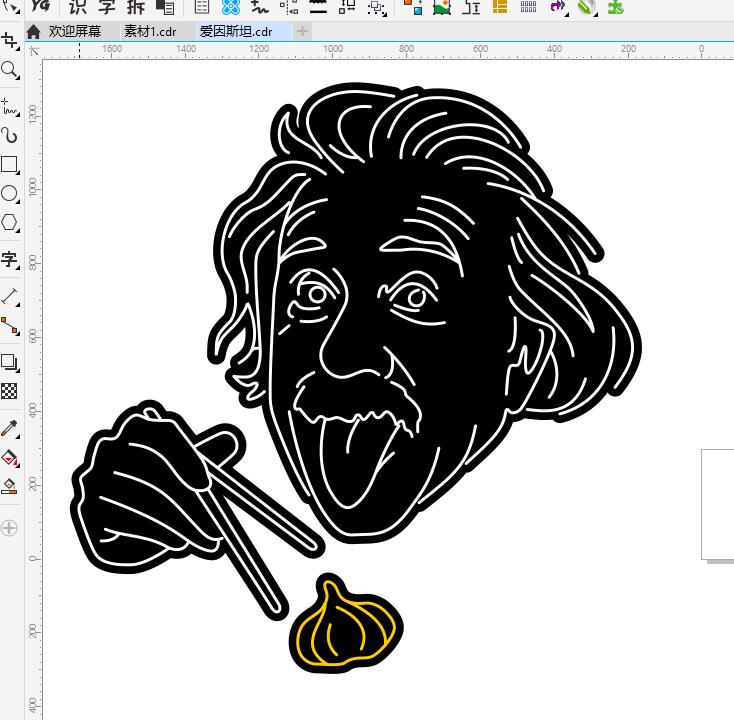
Task: Switch to the 欢迎屏幕 welcome tab
Action: [x=75, y=31]
